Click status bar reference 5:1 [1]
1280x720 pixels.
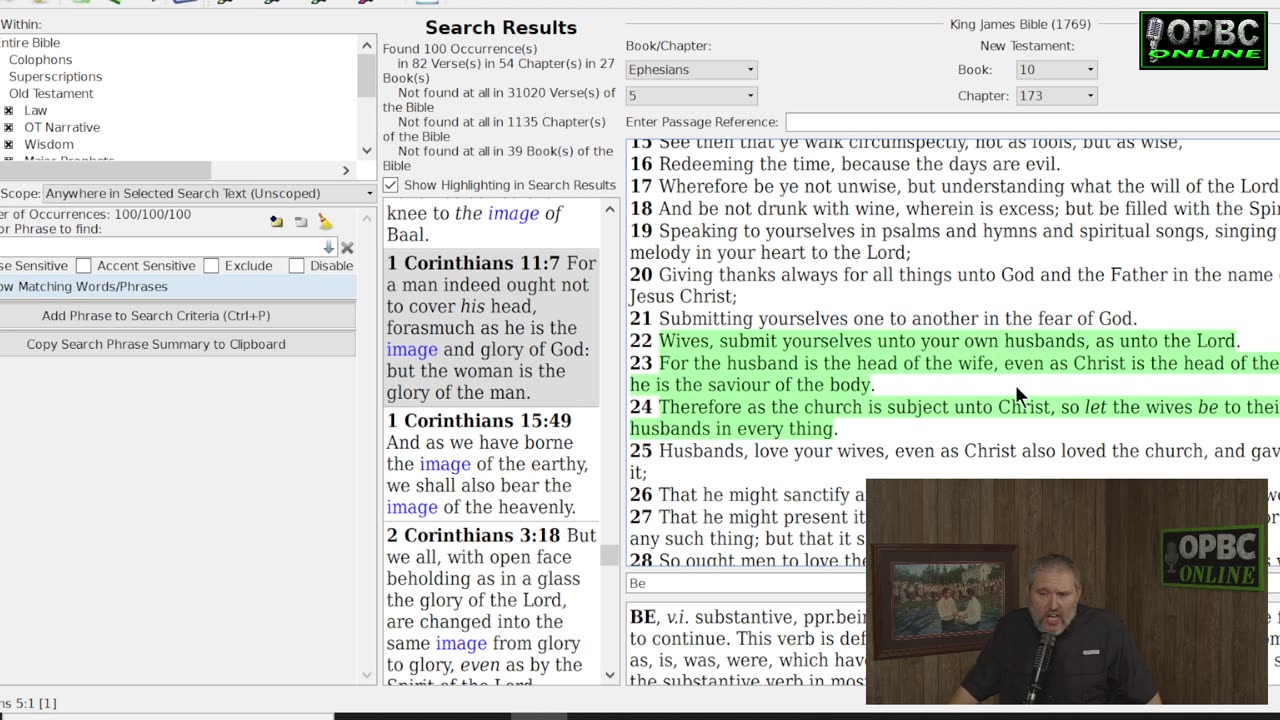(28, 703)
